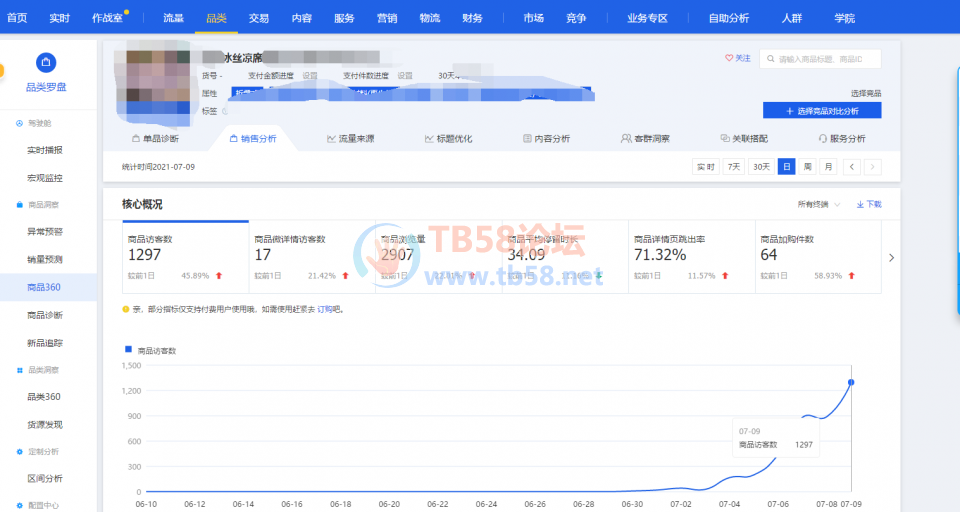The width and height of the screenshot is (960, 512).
Task: Open the 首页 top menu
Action: pos(17,18)
